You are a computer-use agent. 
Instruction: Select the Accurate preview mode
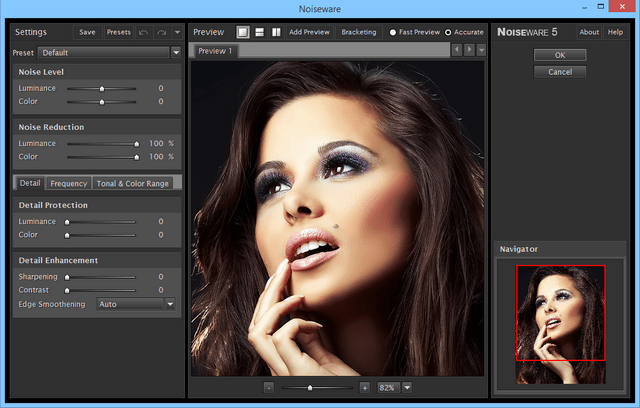tap(447, 32)
